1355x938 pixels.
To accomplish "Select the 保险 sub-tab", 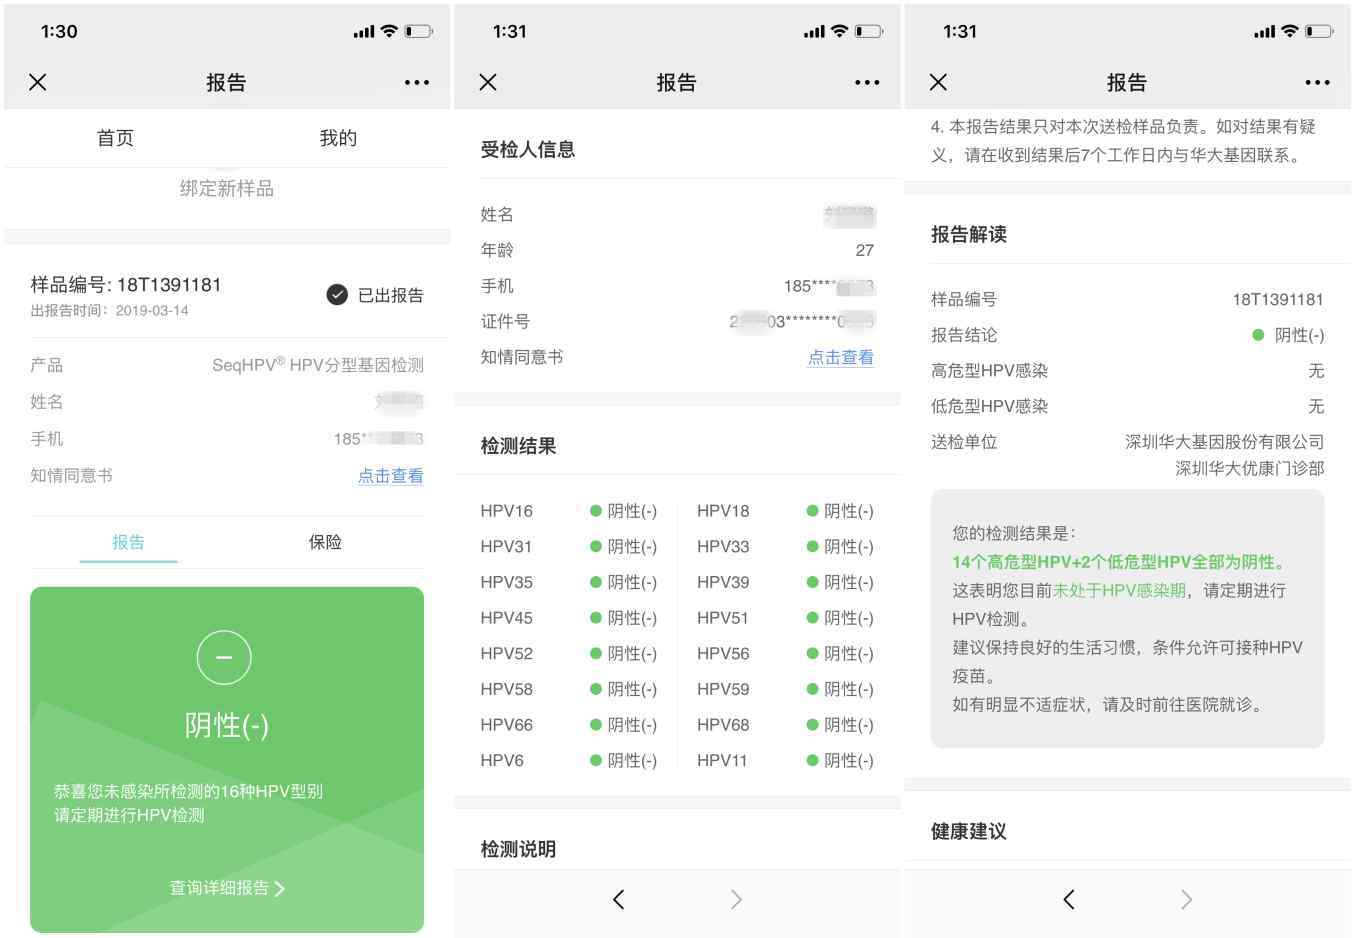I will [x=325, y=542].
